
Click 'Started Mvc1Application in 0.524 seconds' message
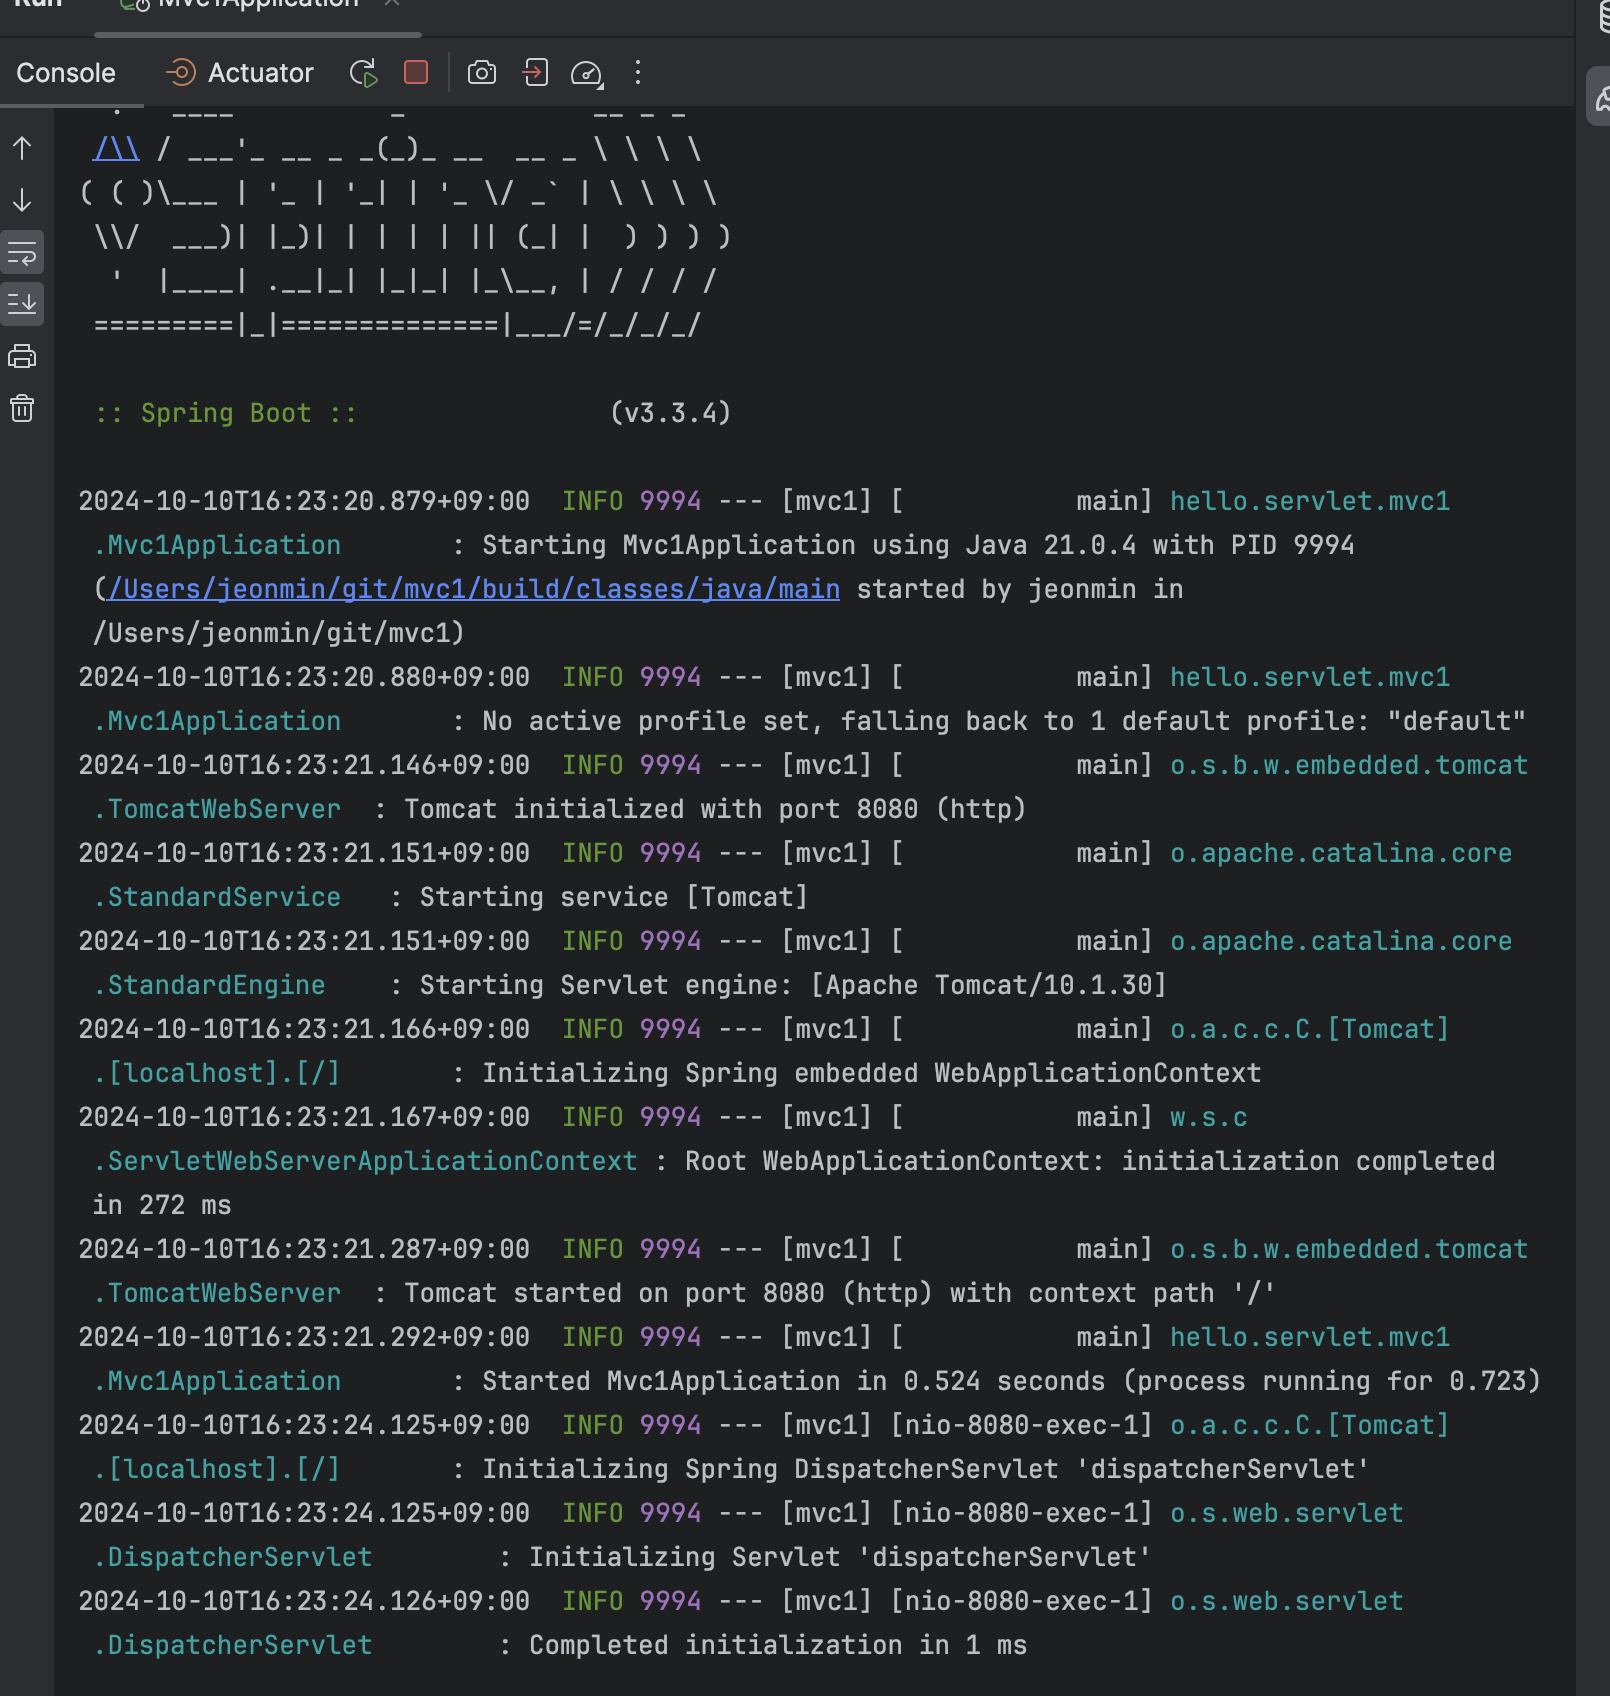tap(794, 1381)
